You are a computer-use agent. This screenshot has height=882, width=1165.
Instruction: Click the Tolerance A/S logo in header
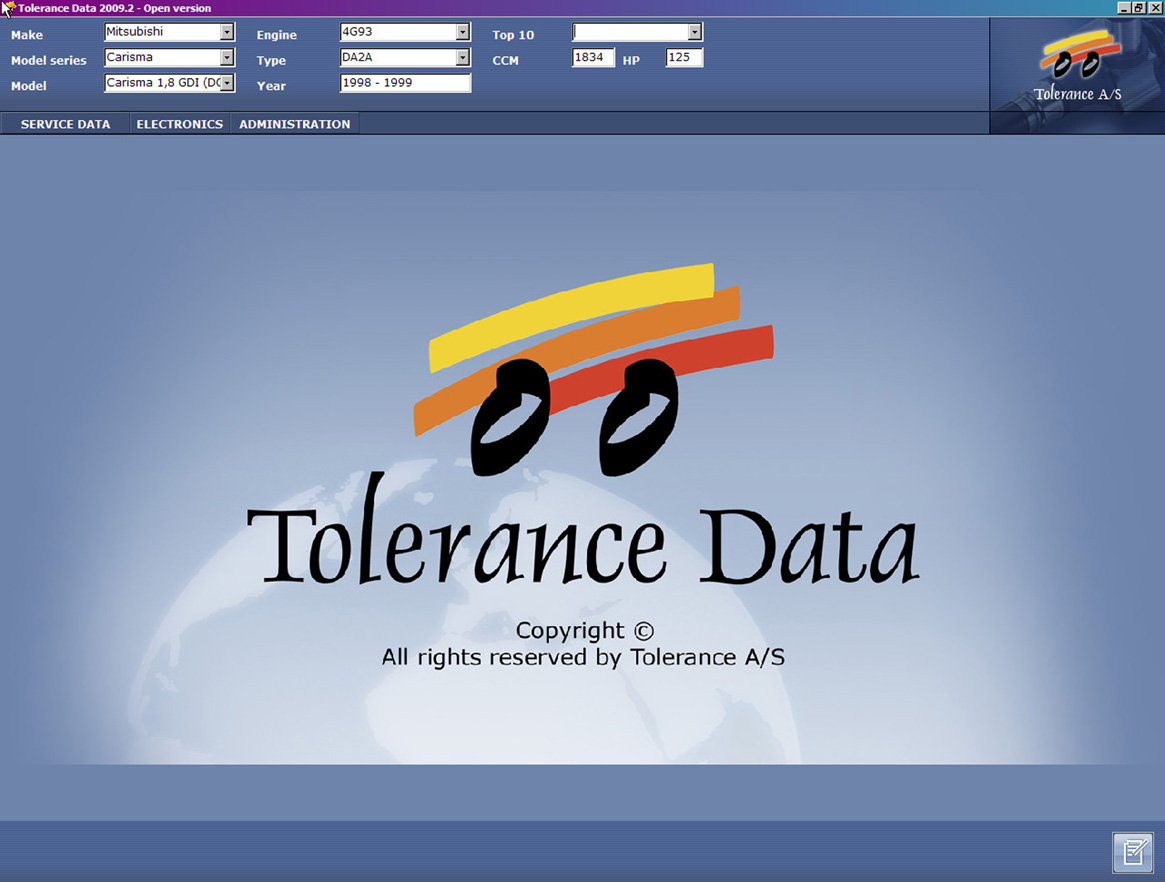tap(1077, 68)
